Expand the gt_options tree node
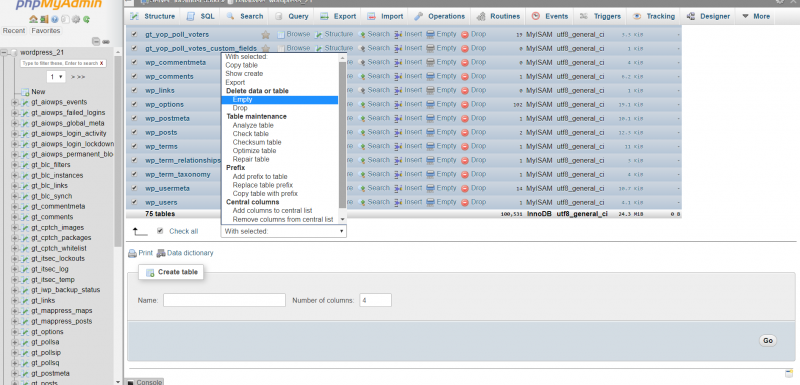The height and width of the screenshot is (385, 800). [x=14, y=332]
